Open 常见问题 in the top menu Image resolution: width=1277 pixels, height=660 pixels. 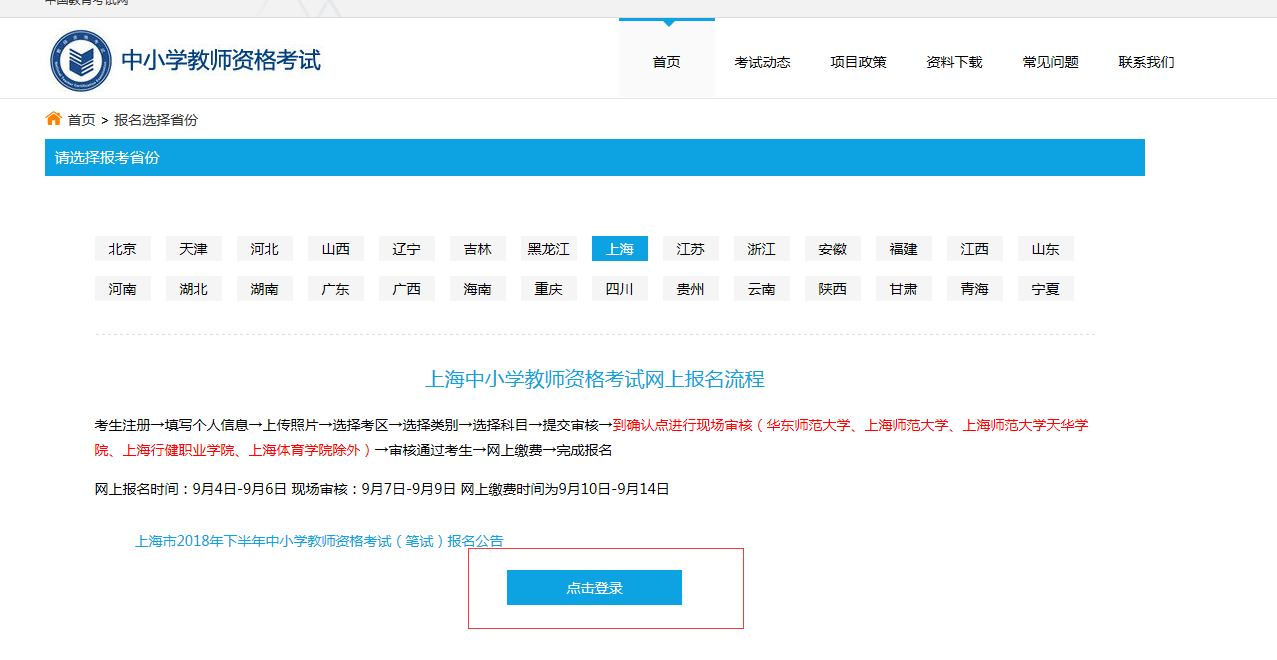(1050, 62)
